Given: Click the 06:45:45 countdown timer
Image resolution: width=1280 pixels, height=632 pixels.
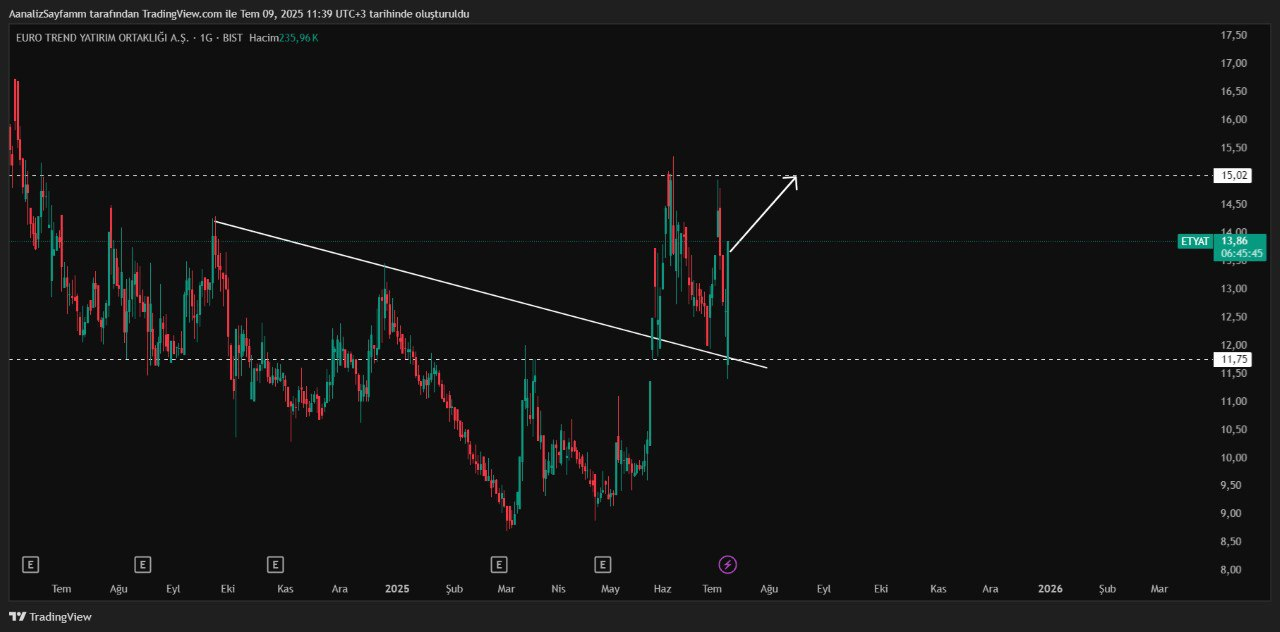Looking at the screenshot, I should [x=1239, y=254].
